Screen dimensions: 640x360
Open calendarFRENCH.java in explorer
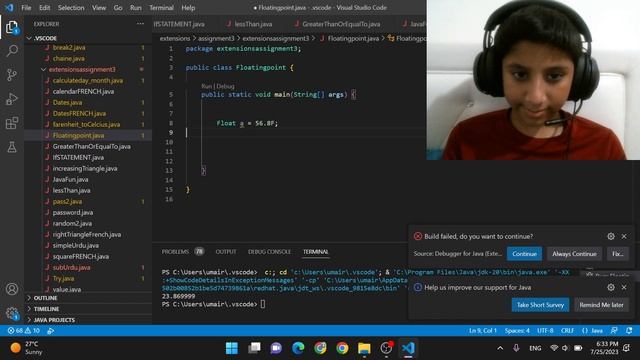[x=83, y=91]
